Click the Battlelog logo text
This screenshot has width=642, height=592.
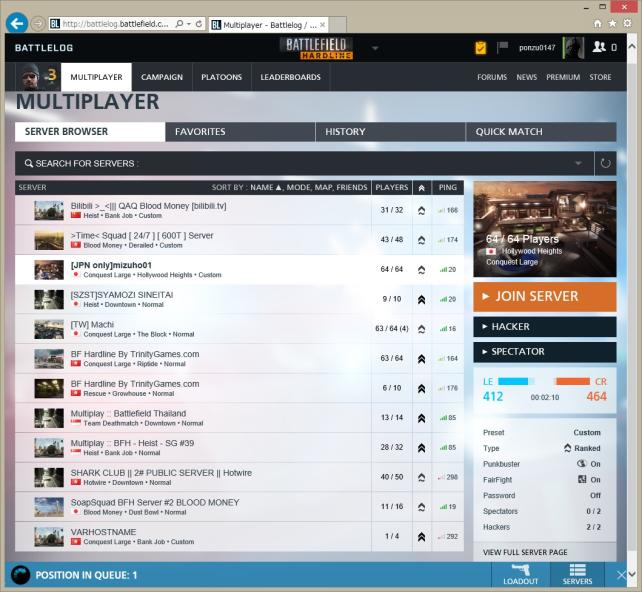coord(44,48)
